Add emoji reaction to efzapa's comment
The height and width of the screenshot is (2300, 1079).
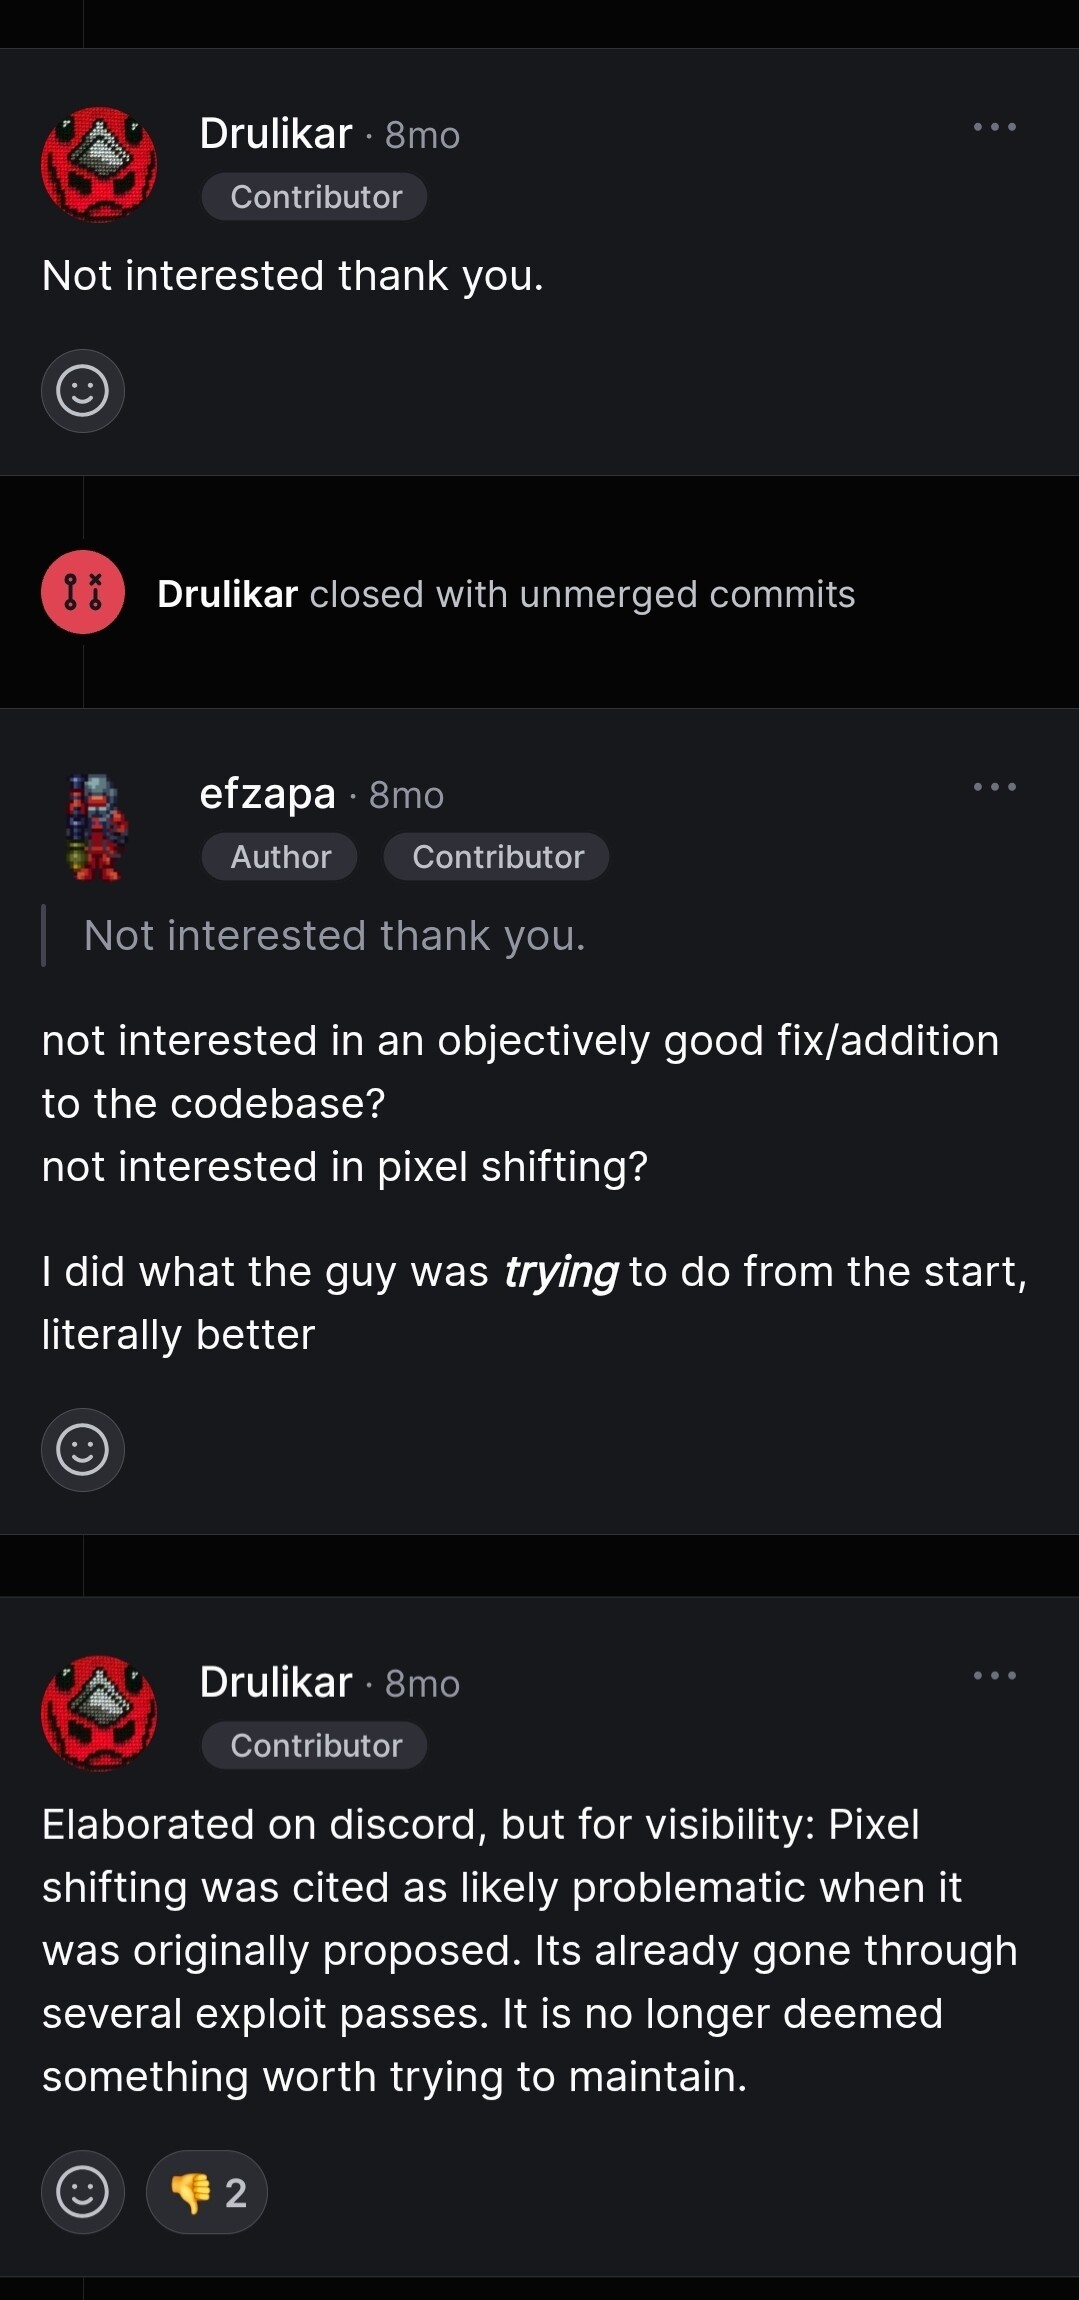tap(83, 1450)
